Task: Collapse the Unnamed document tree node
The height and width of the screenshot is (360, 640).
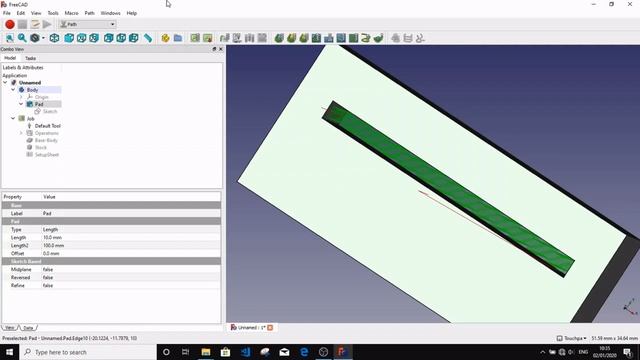Action: click(5, 82)
